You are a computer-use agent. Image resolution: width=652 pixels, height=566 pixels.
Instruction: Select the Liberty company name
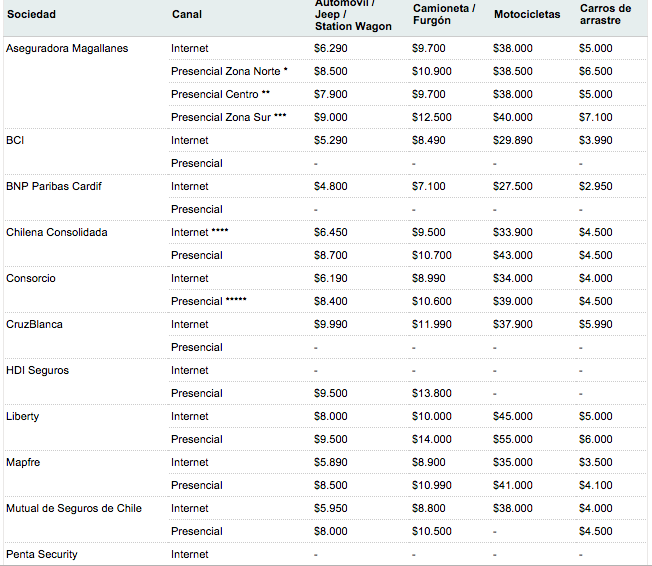point(22,416)
